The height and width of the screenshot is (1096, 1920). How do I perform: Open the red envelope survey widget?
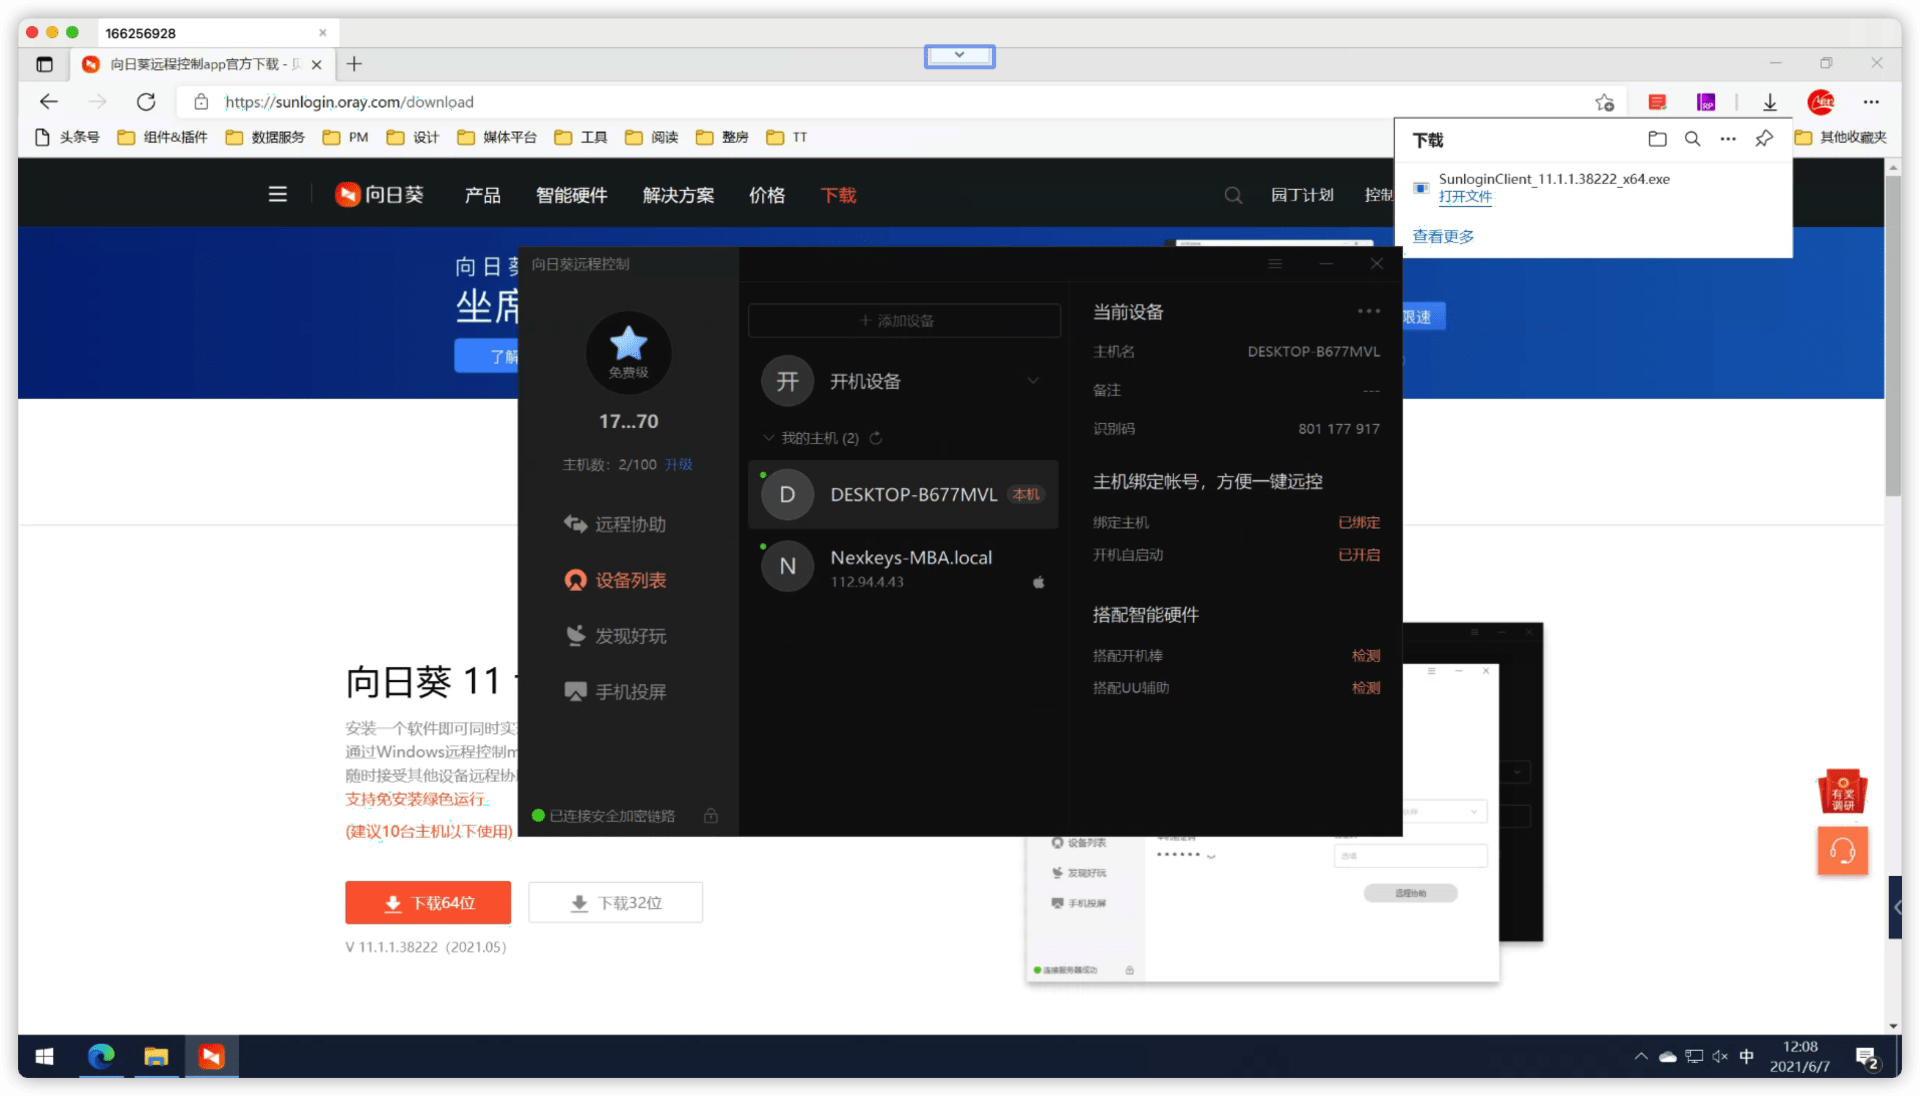(1842, 791)
